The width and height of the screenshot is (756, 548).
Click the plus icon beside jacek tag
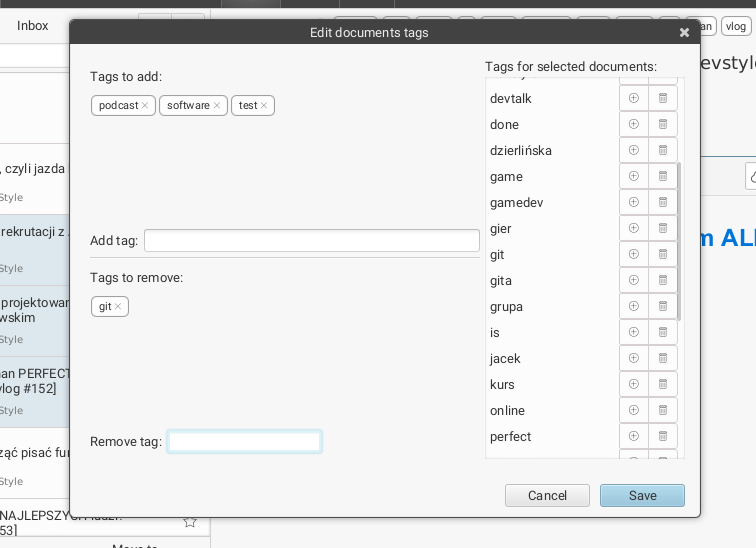pyautogui.click(x=633, y=358)
